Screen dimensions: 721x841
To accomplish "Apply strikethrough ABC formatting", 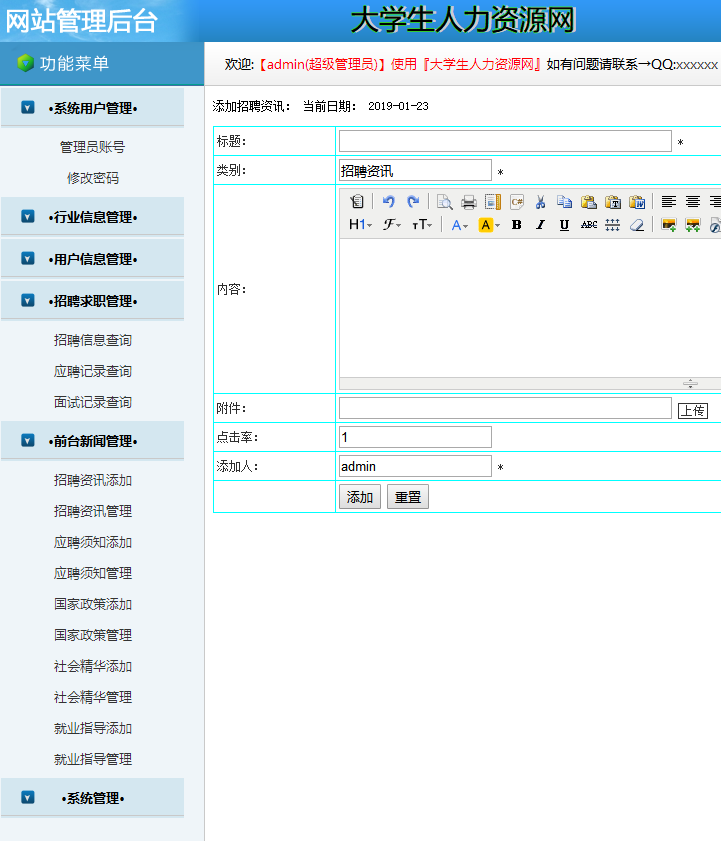I will click(588, 225).
